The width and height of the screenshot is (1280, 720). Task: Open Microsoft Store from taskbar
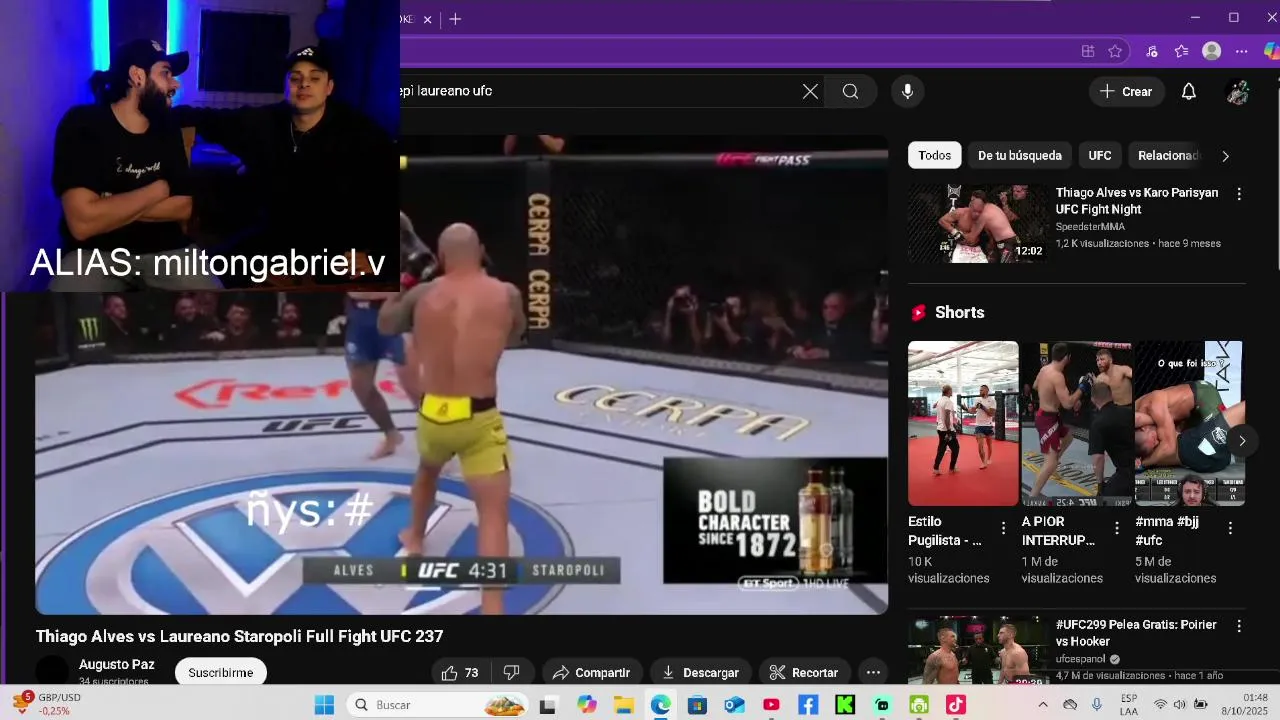pos(697,705)
